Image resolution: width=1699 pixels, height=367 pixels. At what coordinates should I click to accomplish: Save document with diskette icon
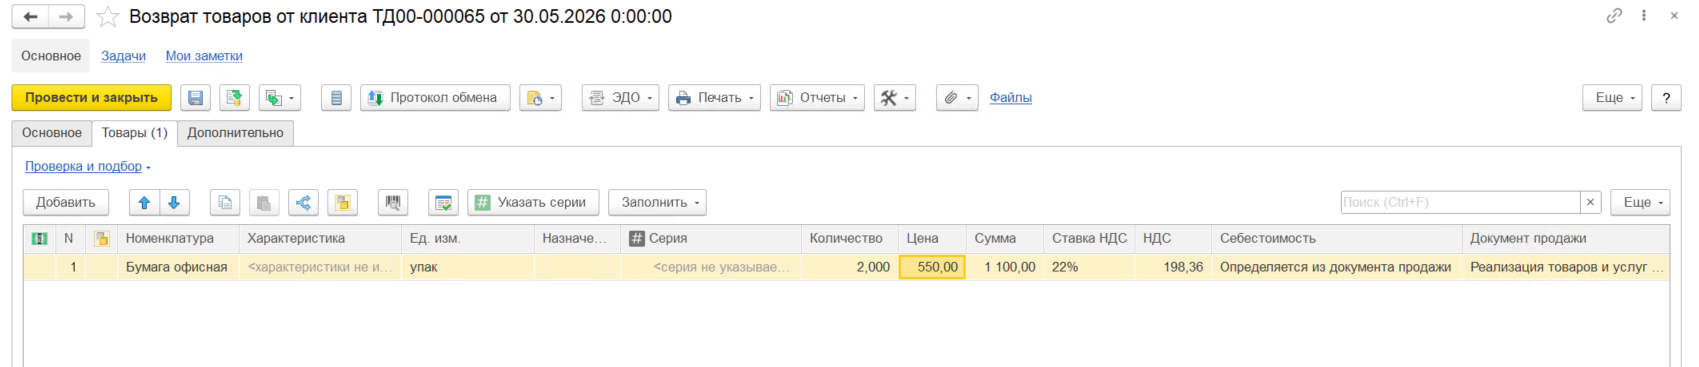coord(196,98)
